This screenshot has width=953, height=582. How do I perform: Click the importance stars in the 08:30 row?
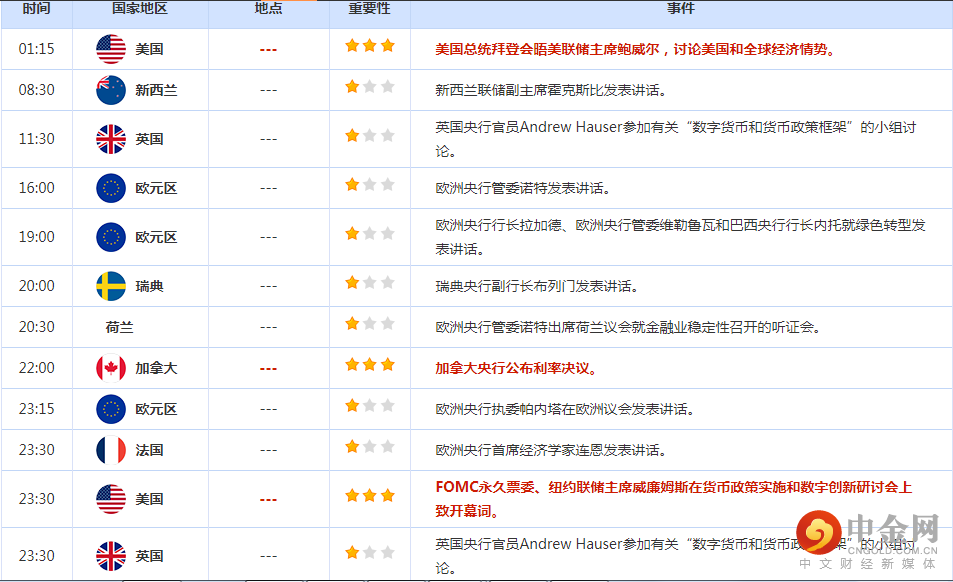369,88
